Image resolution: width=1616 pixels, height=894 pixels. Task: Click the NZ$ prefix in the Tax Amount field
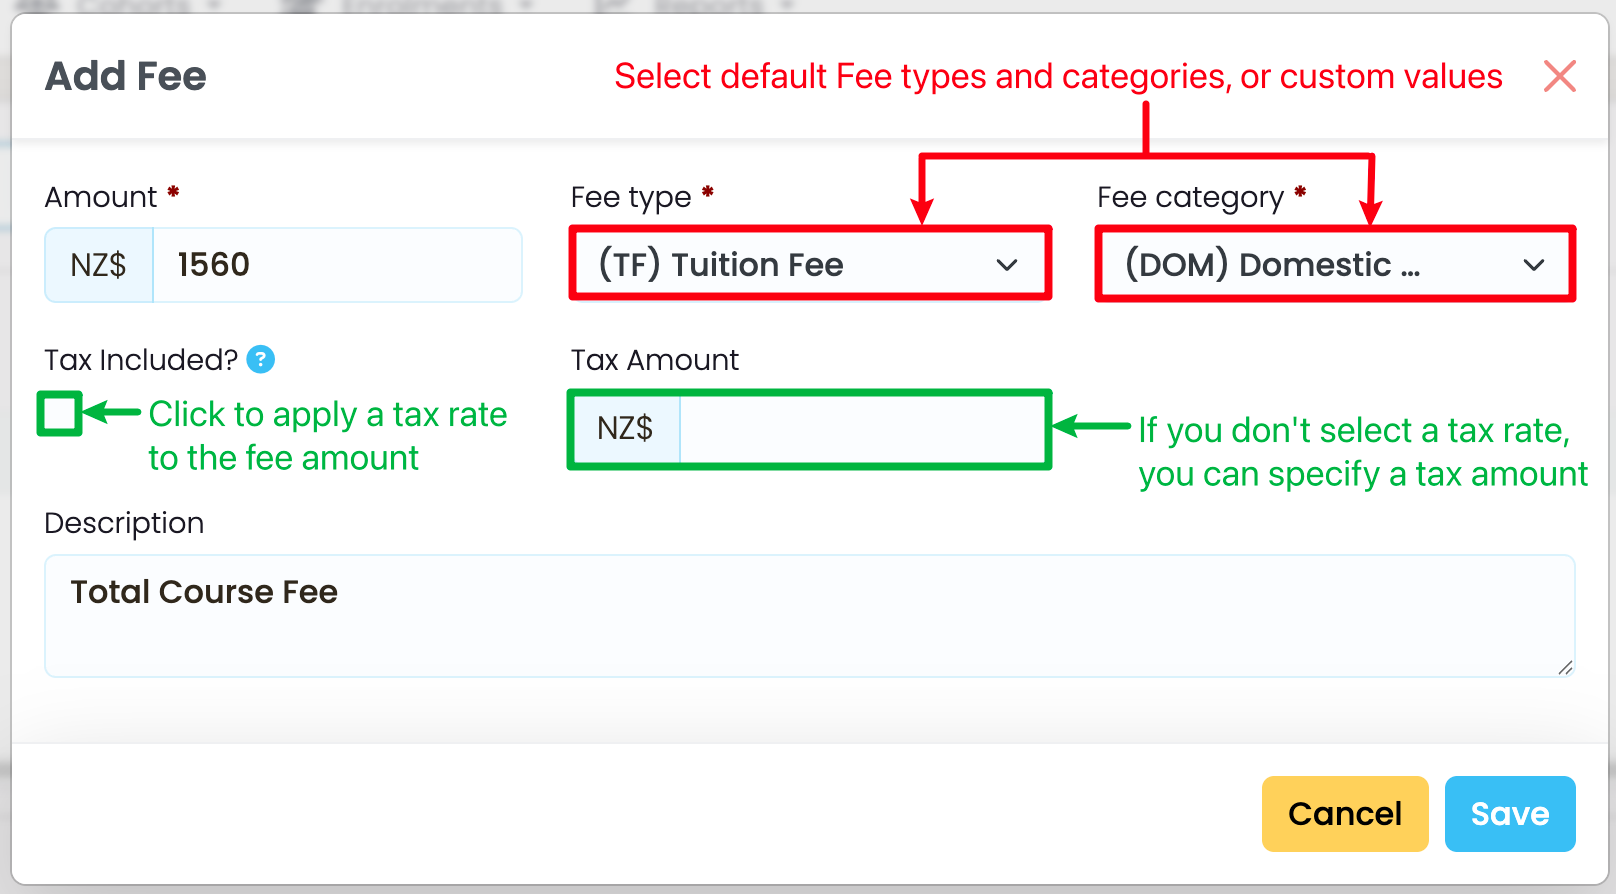625,429
